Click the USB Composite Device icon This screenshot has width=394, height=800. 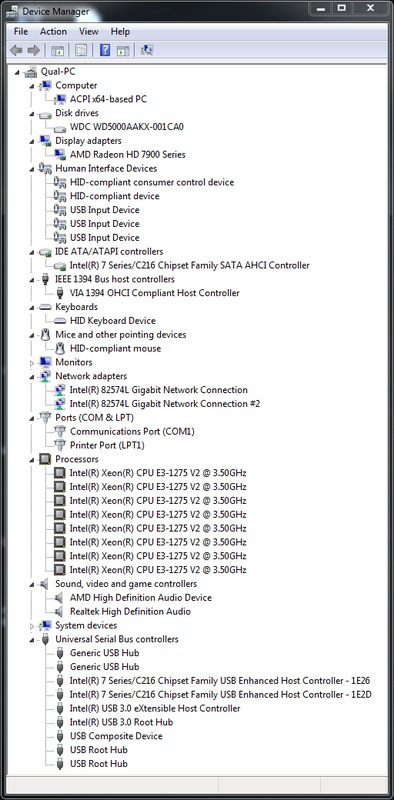point(60,736)
